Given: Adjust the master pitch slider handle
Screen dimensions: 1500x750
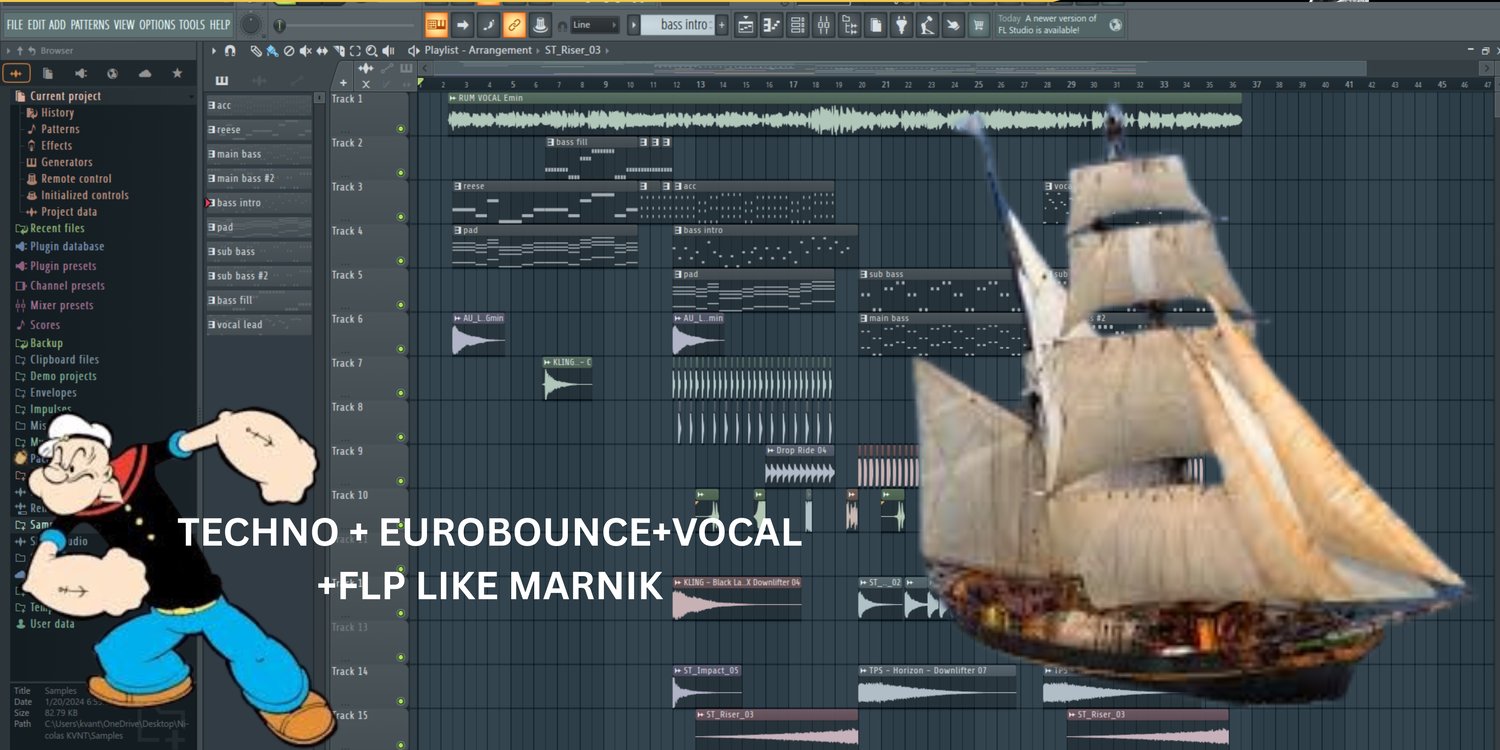Looking at the screenshot, I should pyautogui.click(x=280, y=25).
